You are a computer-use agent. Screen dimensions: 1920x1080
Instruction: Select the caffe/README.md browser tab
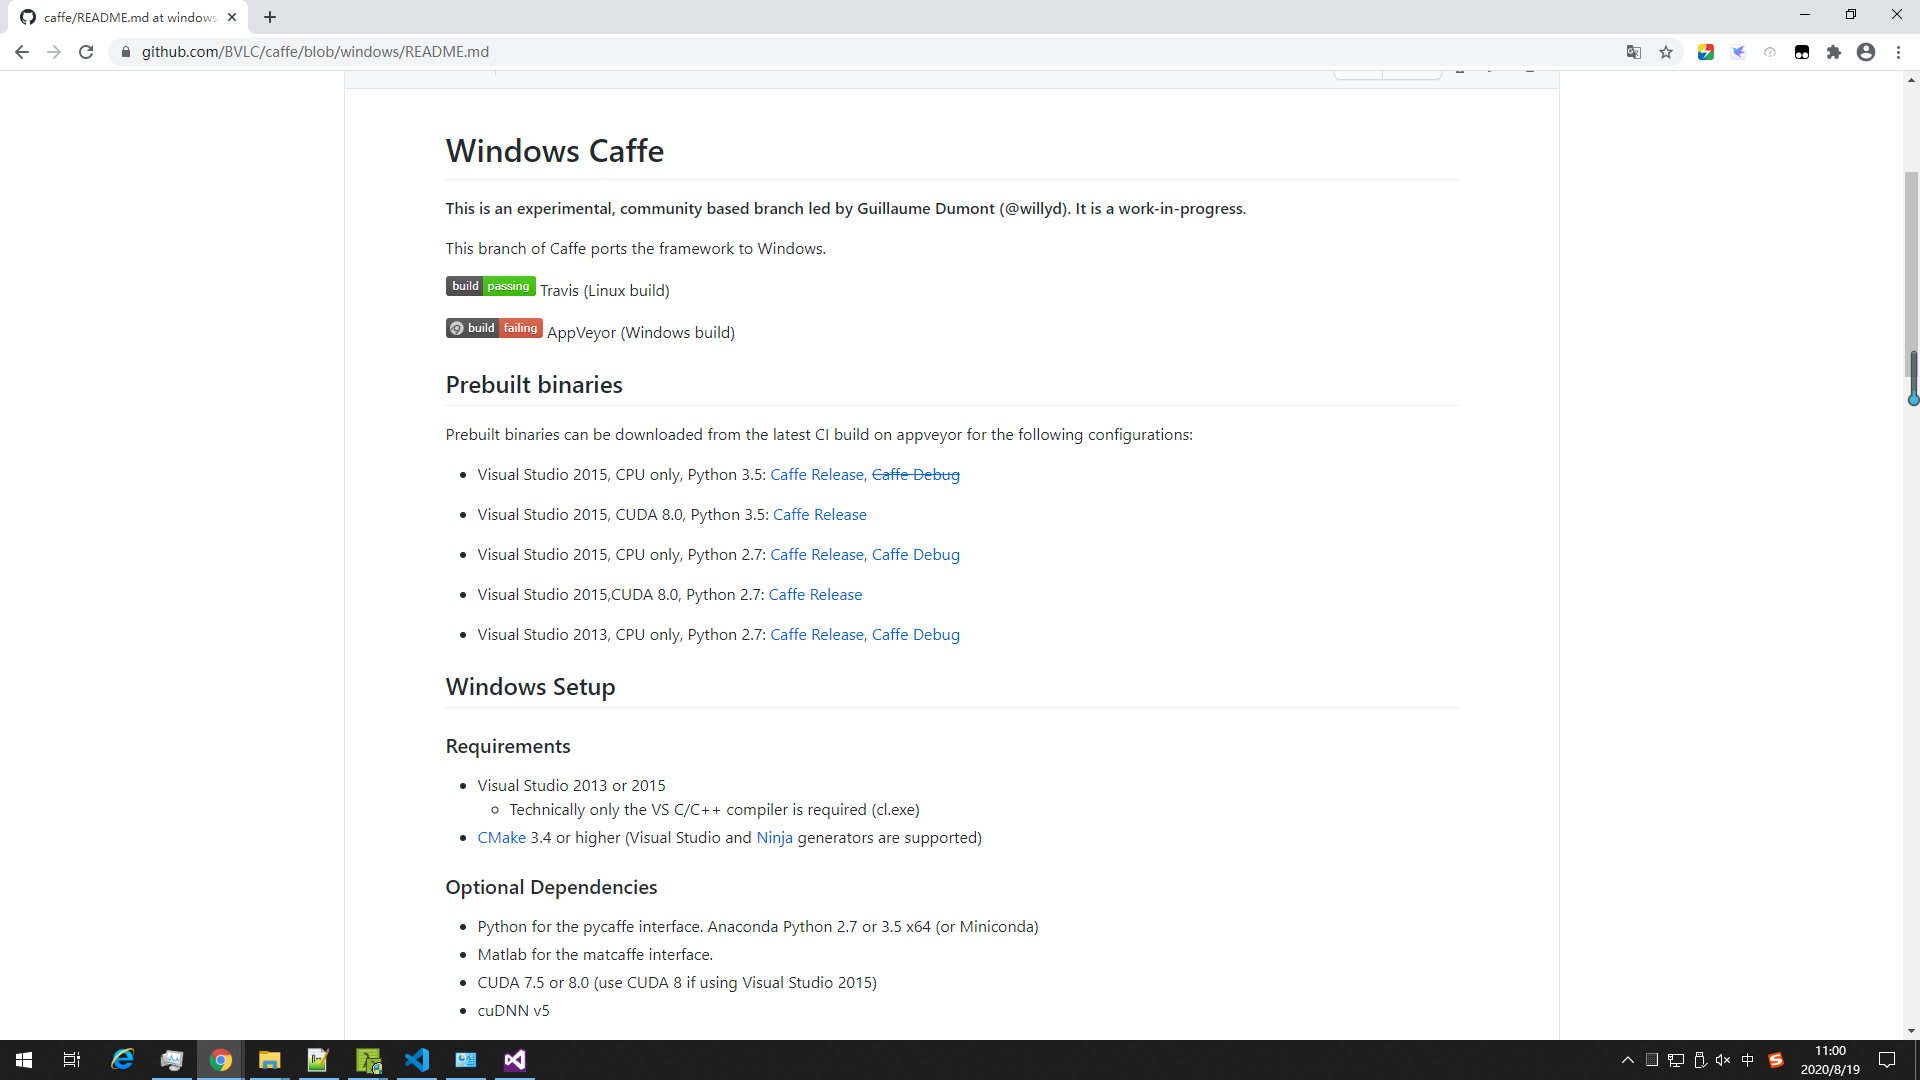[130, 17]
